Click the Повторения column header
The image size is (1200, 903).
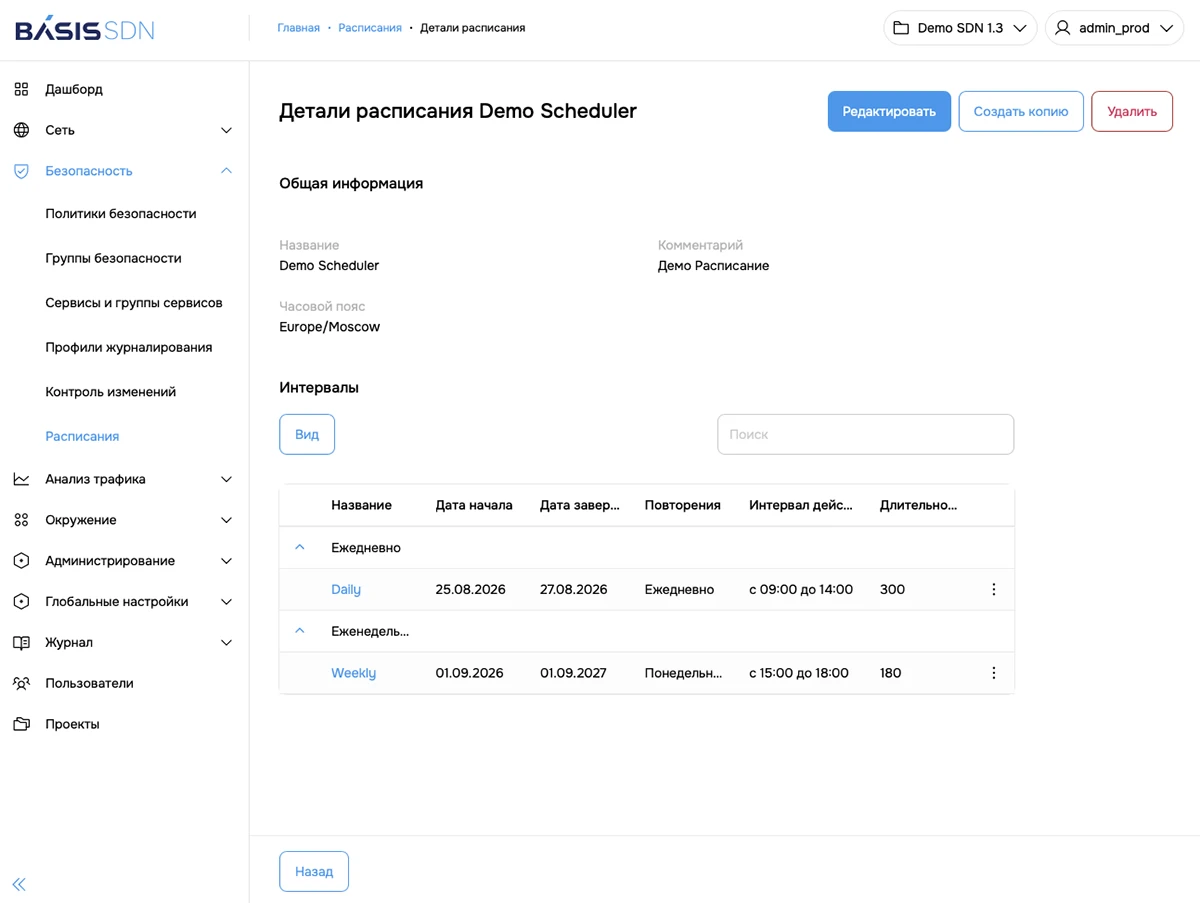point(683,505)
